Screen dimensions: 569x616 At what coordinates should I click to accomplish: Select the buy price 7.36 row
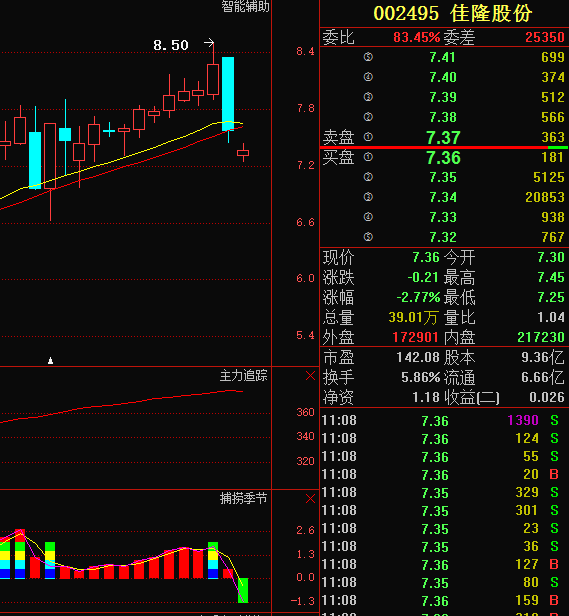pyautogui.click(x=444, y=158)
